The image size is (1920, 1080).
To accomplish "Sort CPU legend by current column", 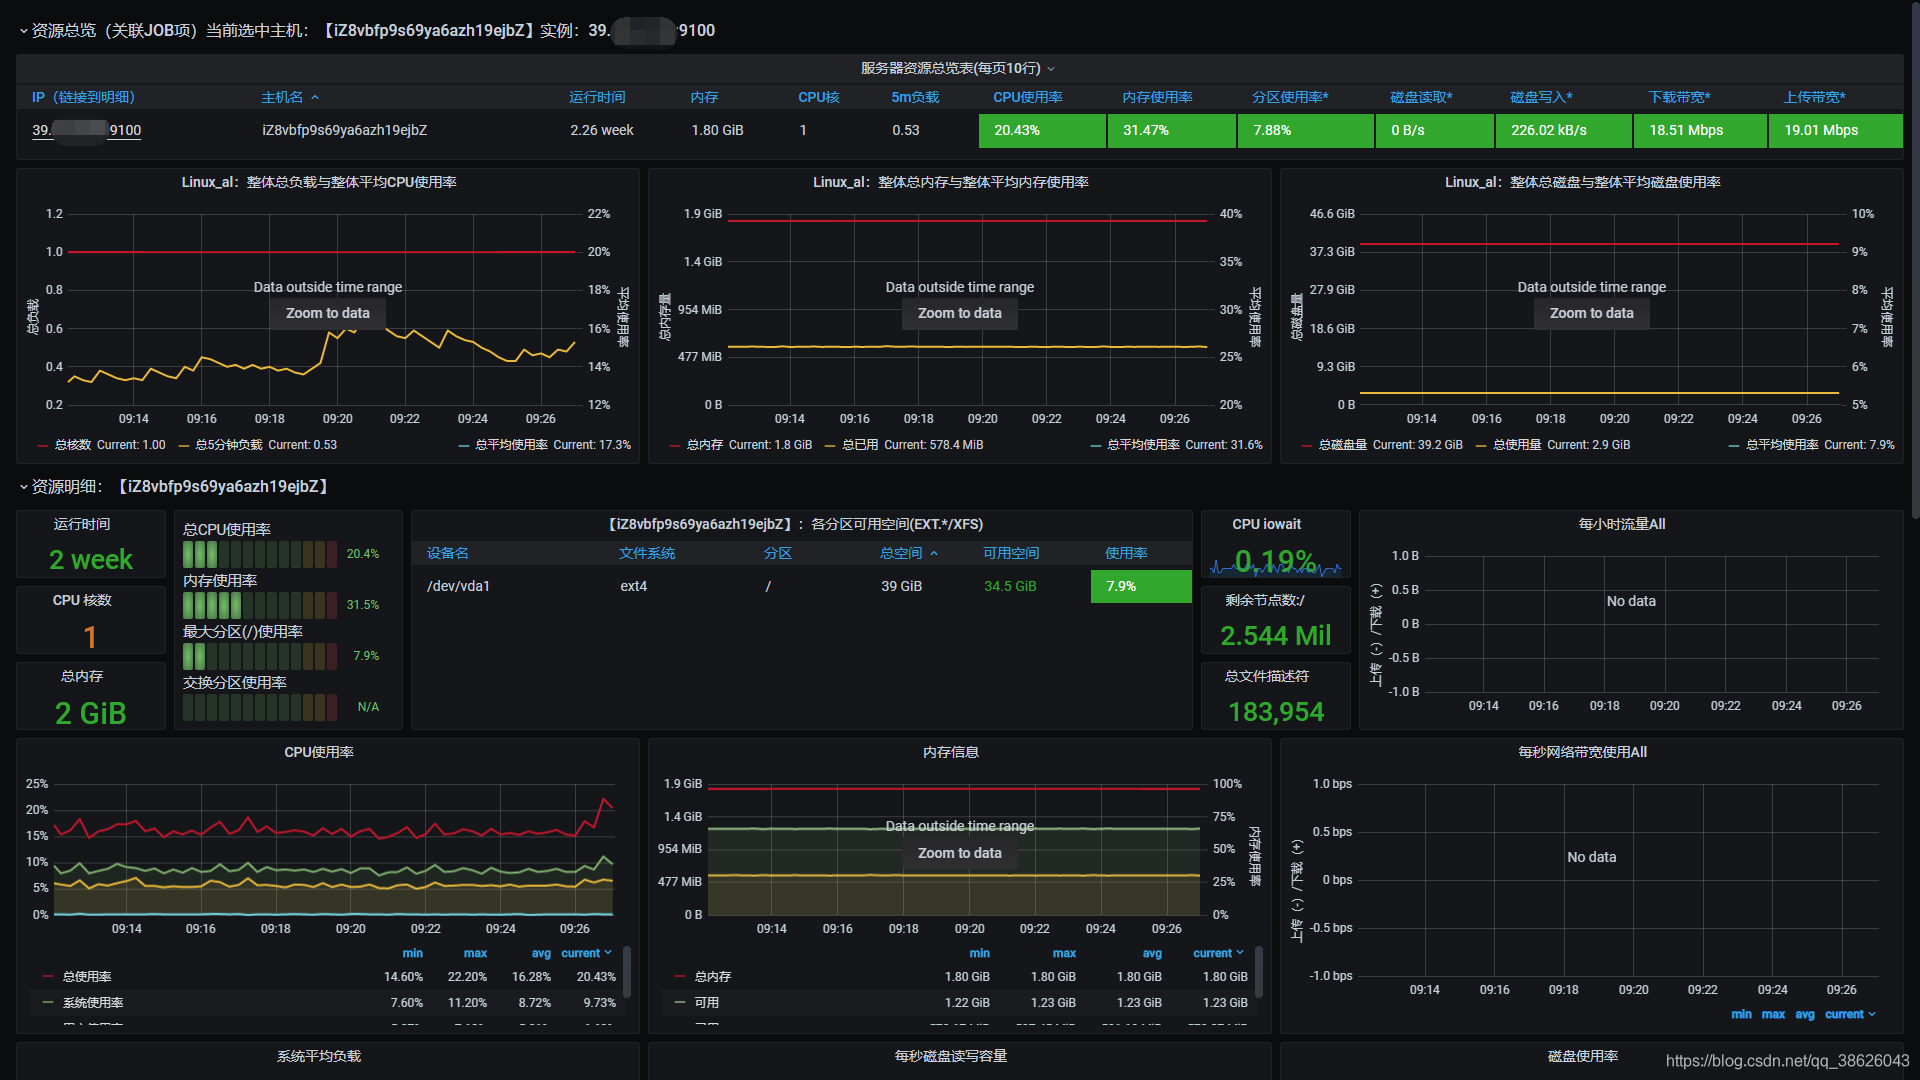I will [x=586, y=953].
